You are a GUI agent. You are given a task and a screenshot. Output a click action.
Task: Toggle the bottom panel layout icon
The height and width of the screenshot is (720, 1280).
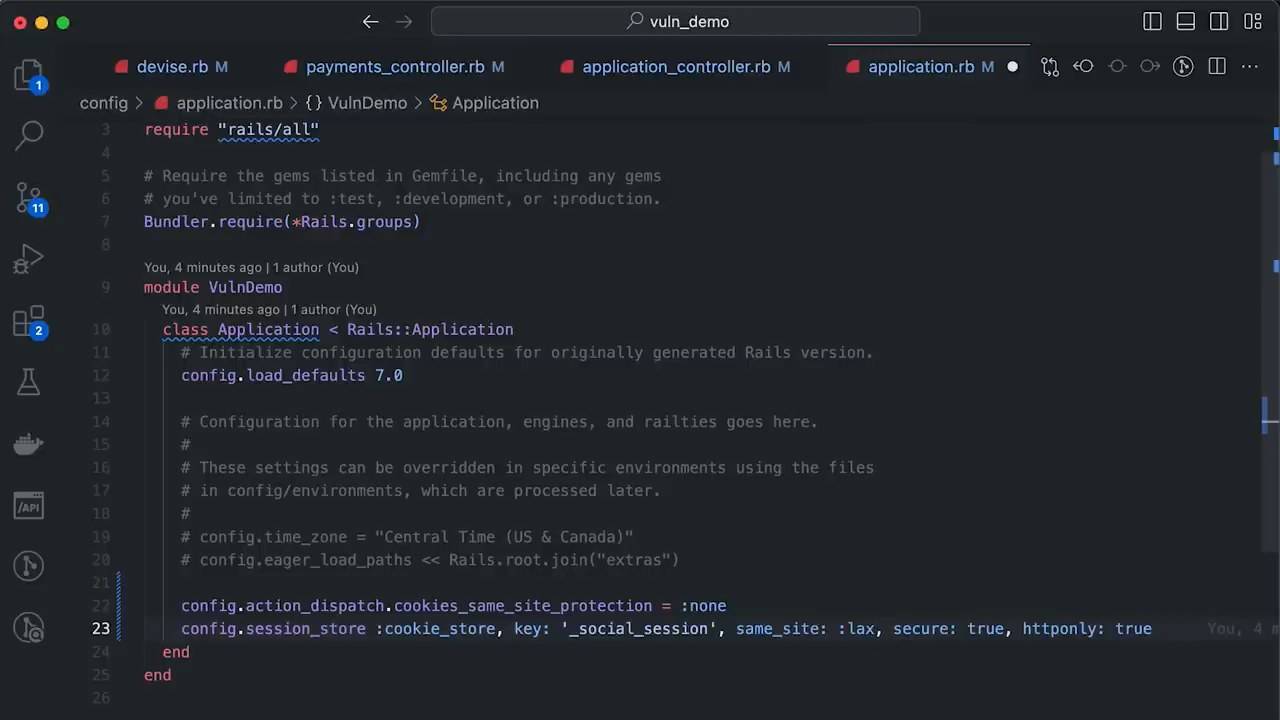1186,21
